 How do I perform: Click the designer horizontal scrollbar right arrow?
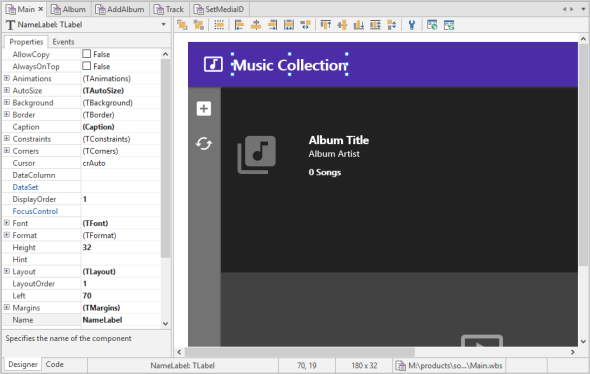click(573, 352)
